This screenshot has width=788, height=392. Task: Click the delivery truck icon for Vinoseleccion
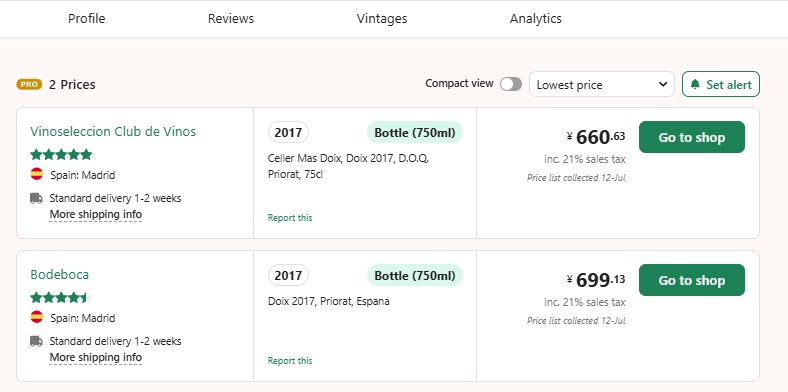36,198
